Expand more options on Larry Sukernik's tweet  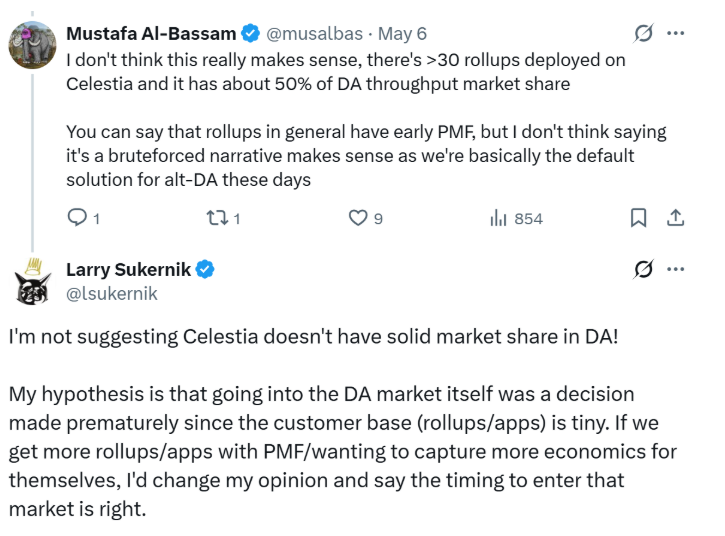(x=676, y=269)
